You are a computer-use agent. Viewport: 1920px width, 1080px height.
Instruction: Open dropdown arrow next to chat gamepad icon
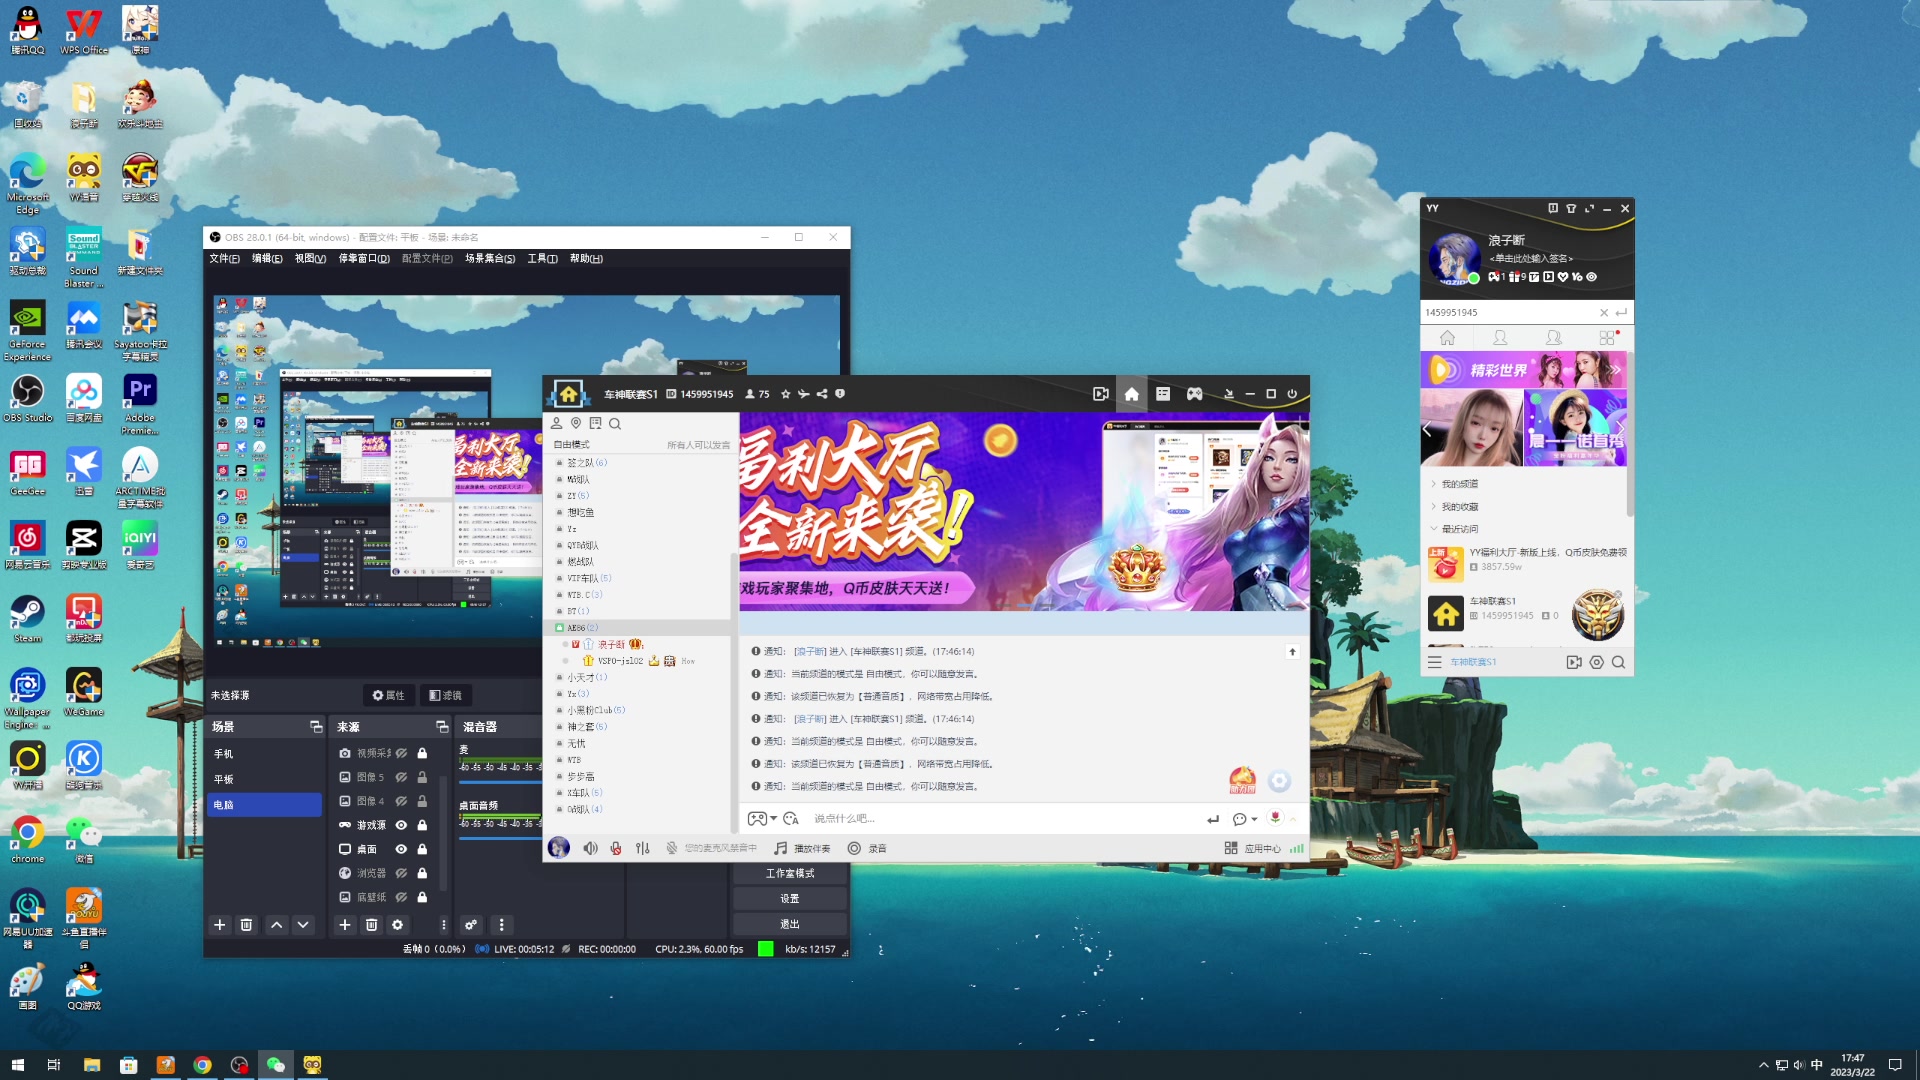coord(773,819)
